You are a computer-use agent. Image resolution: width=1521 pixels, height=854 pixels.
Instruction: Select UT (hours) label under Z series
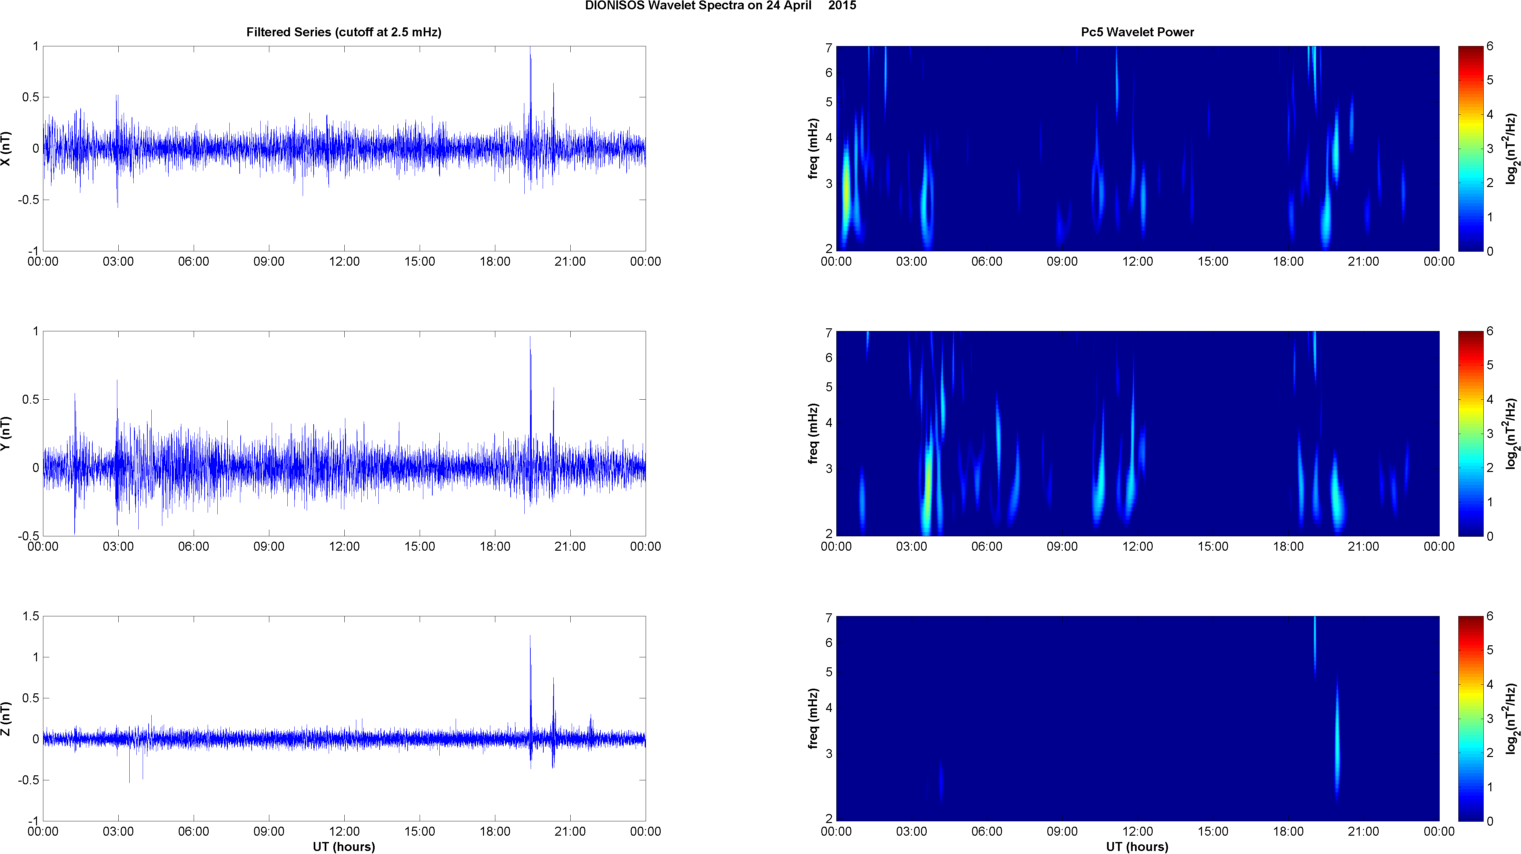point(344,847)
